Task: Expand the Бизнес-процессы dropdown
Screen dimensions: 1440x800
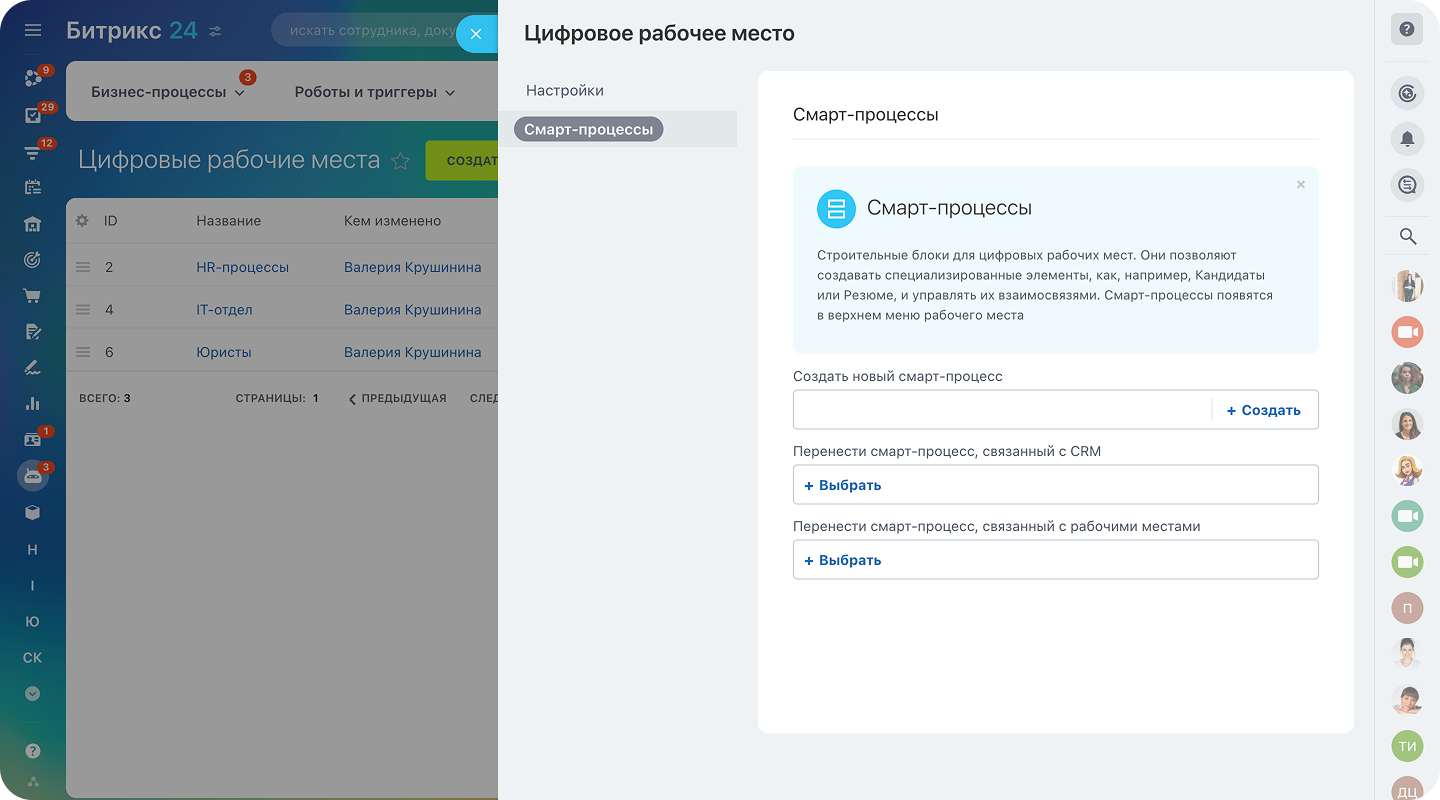Action: pyautogui.click(x=168, y=92)
